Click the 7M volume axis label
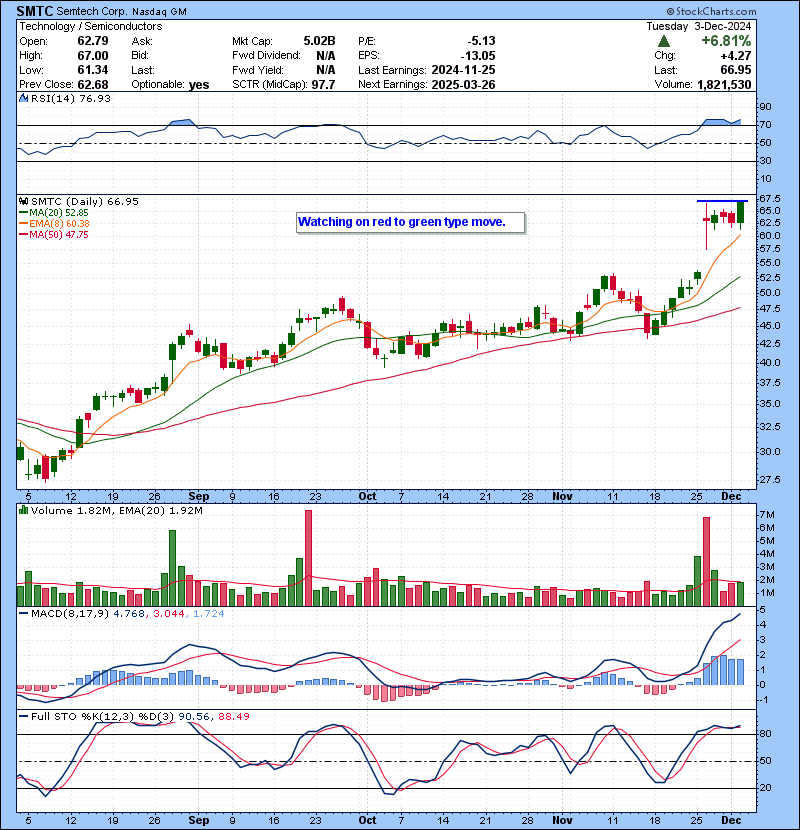Image resolution: width=800 pixels, height=830 pixels. click(767, 515)
